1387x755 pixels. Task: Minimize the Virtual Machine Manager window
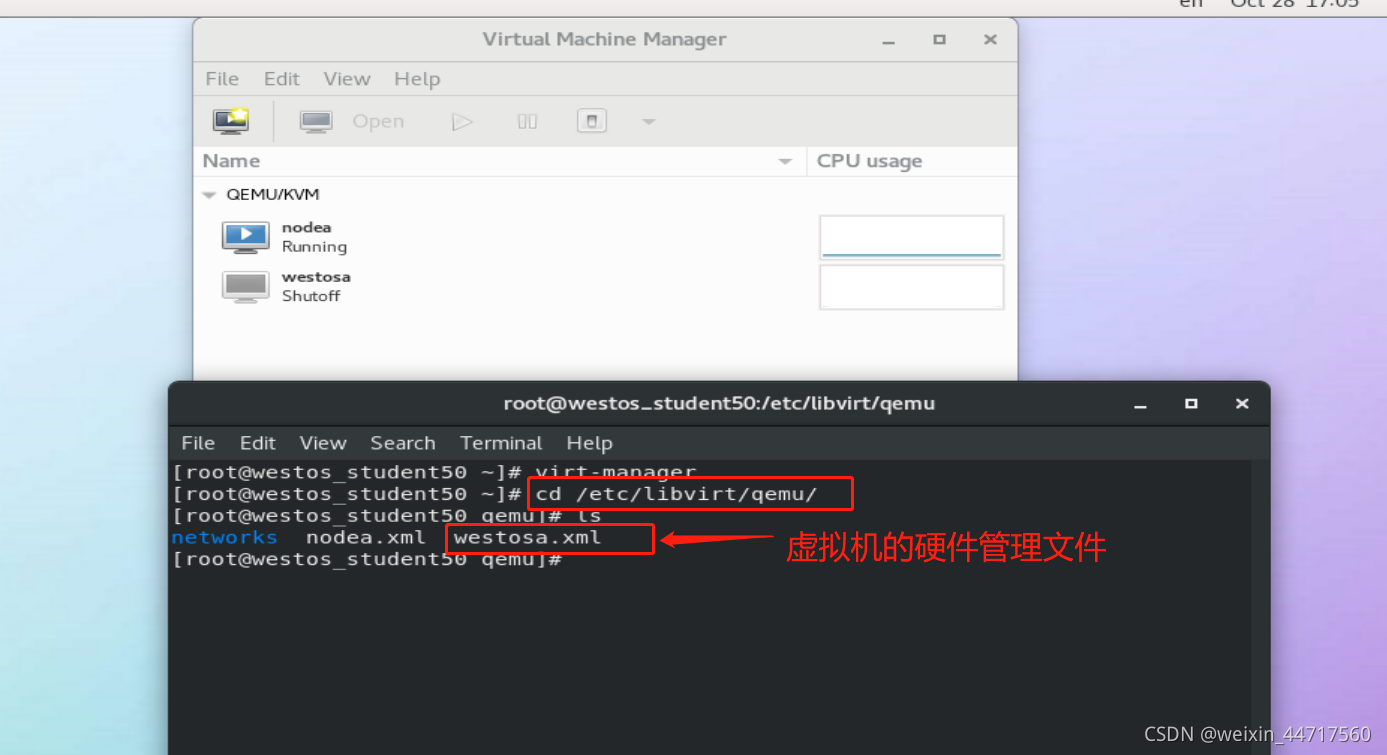(888, 40)
